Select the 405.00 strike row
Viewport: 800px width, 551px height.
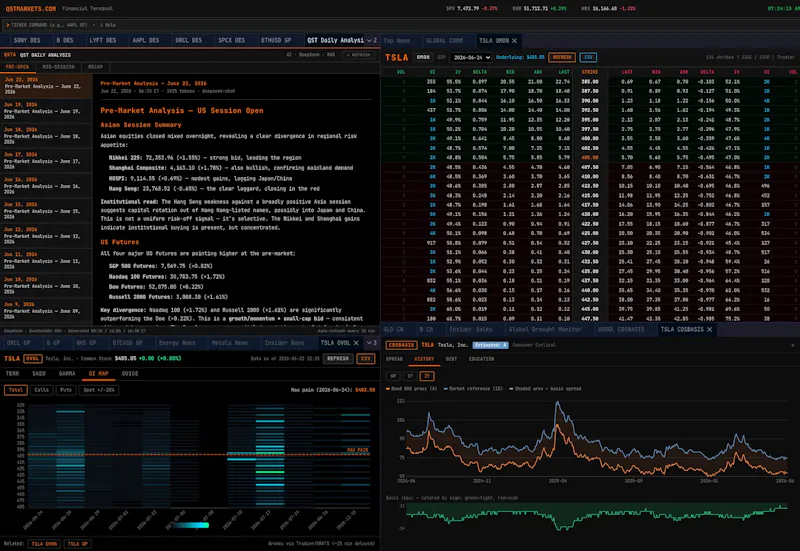click(x=590, y=158)
